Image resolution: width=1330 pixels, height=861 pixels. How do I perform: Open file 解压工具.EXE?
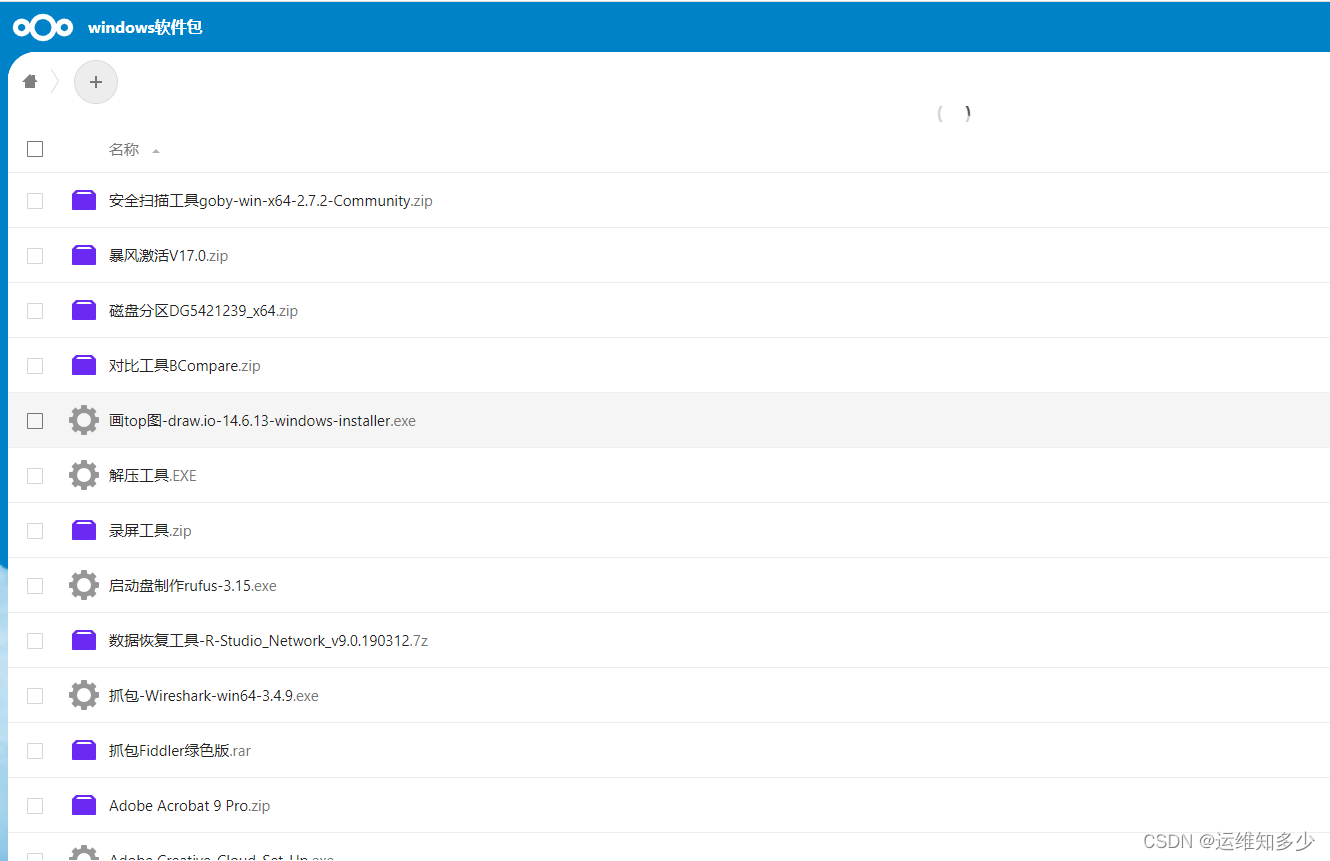pyautogui.click(x=153, y=475)
